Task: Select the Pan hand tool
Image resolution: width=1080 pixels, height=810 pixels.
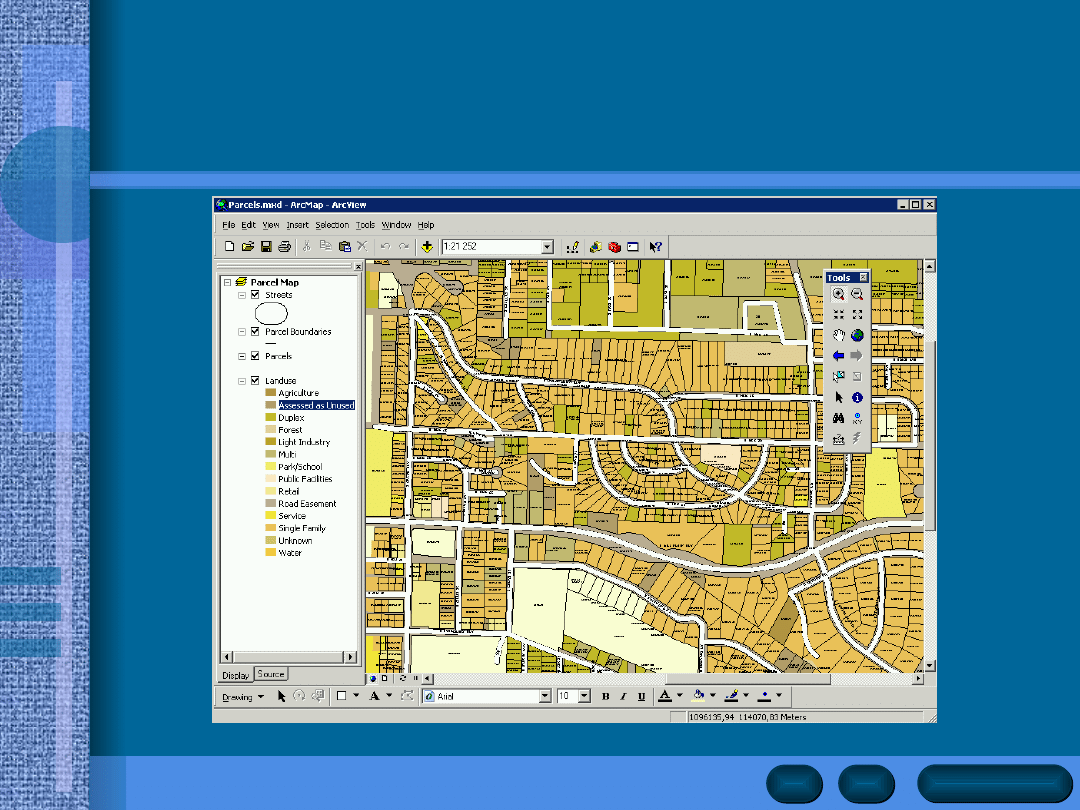Action: click(x=838, y=335)
